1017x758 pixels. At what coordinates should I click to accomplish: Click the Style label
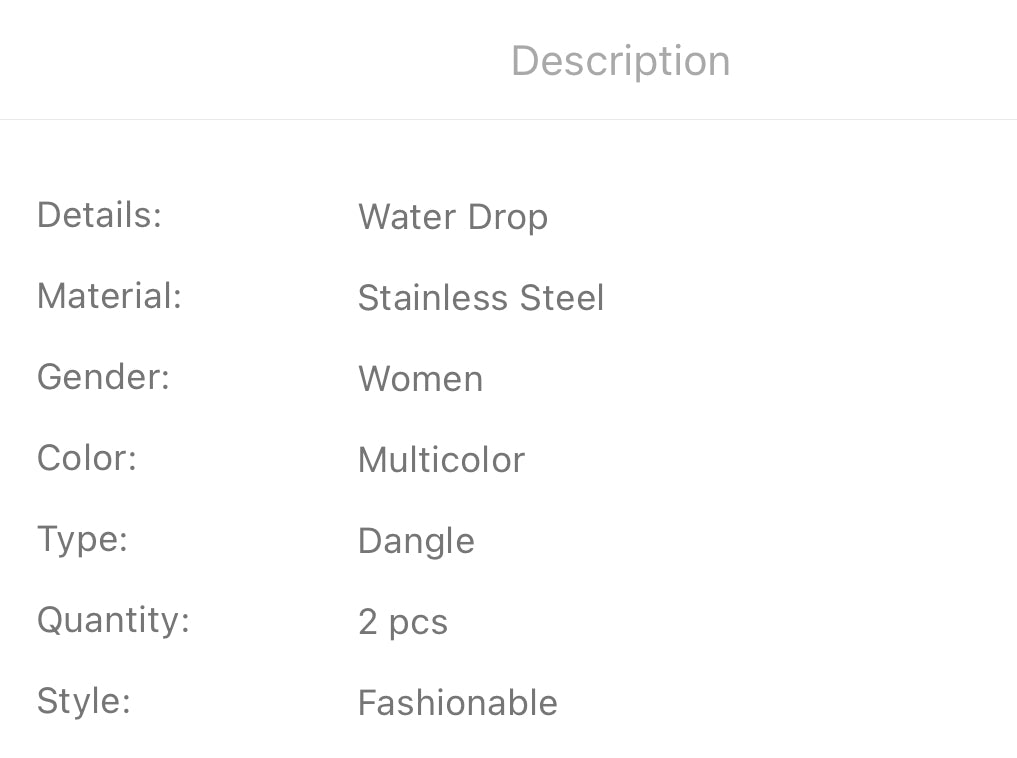click(84, 700)
